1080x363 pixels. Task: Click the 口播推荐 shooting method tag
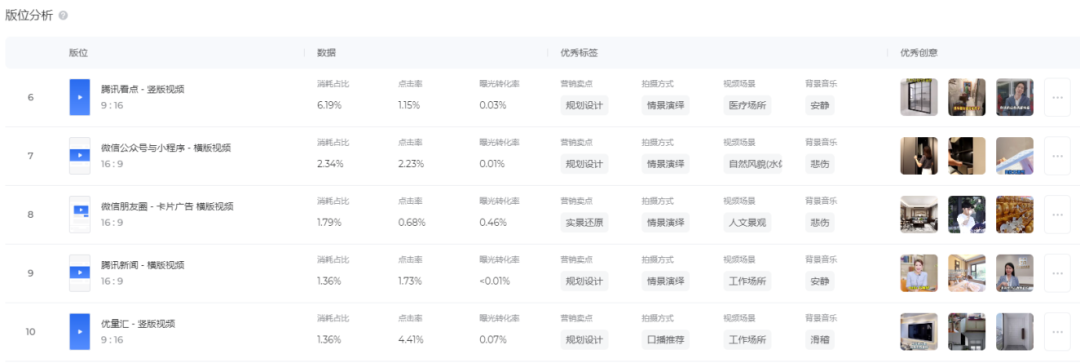tap(665, 340)
